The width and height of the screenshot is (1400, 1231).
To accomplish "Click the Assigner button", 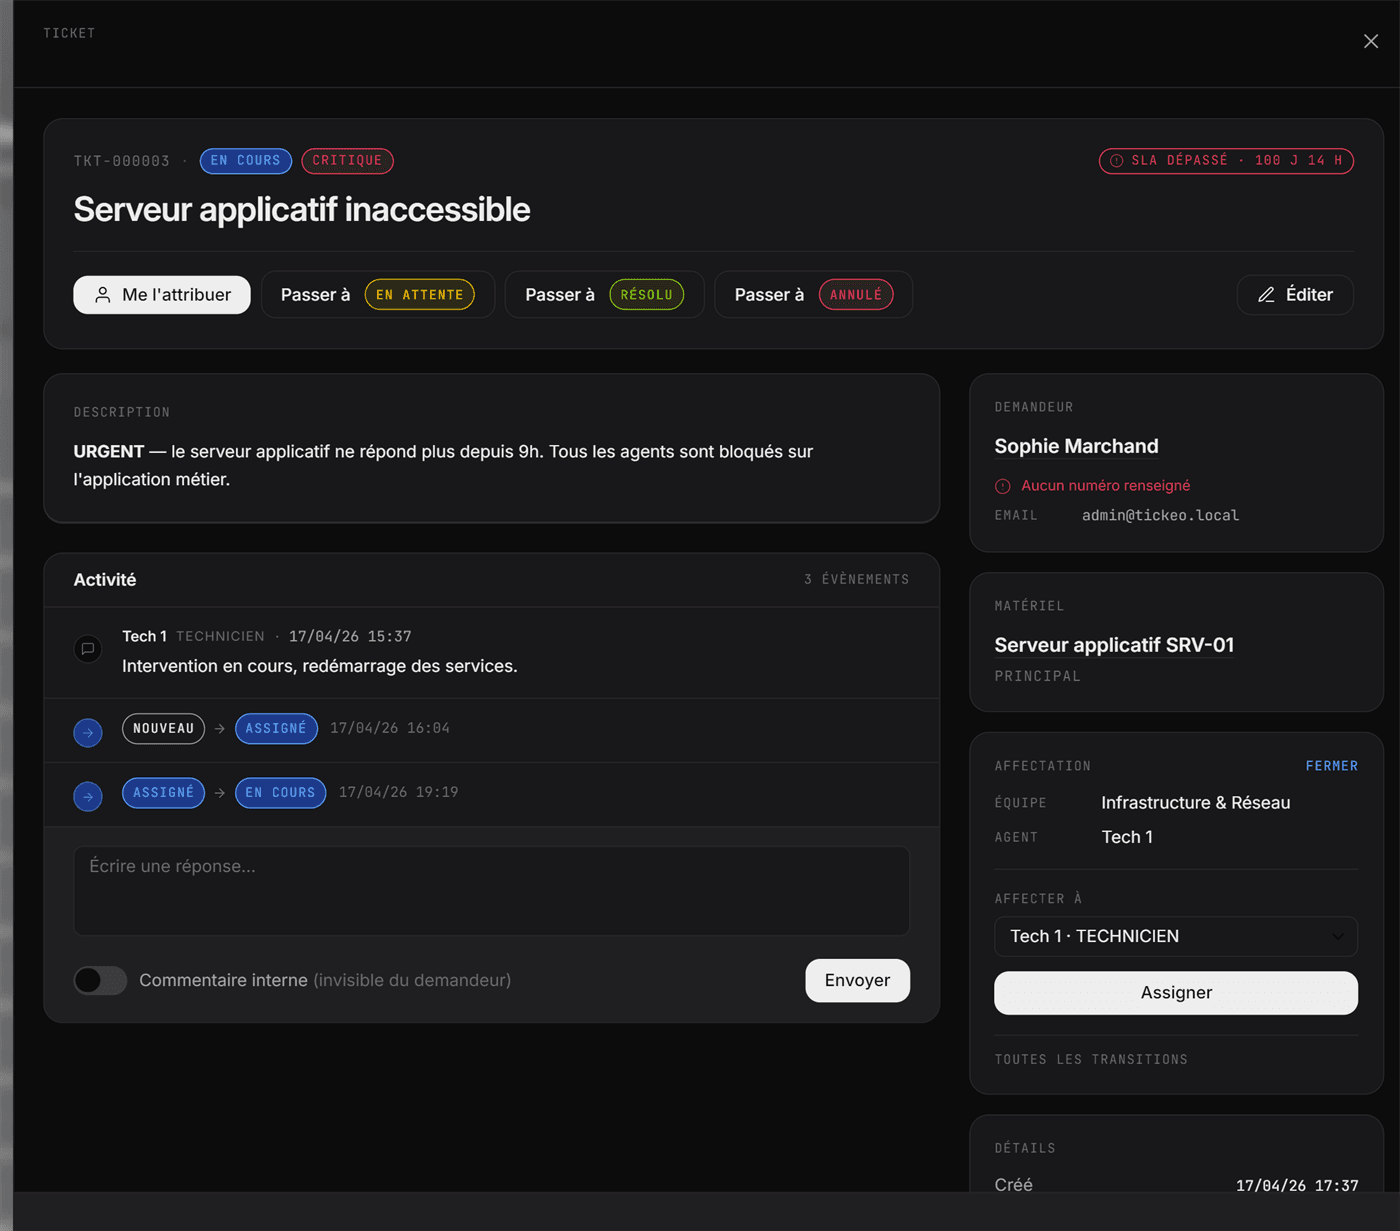I will 1176,993.
